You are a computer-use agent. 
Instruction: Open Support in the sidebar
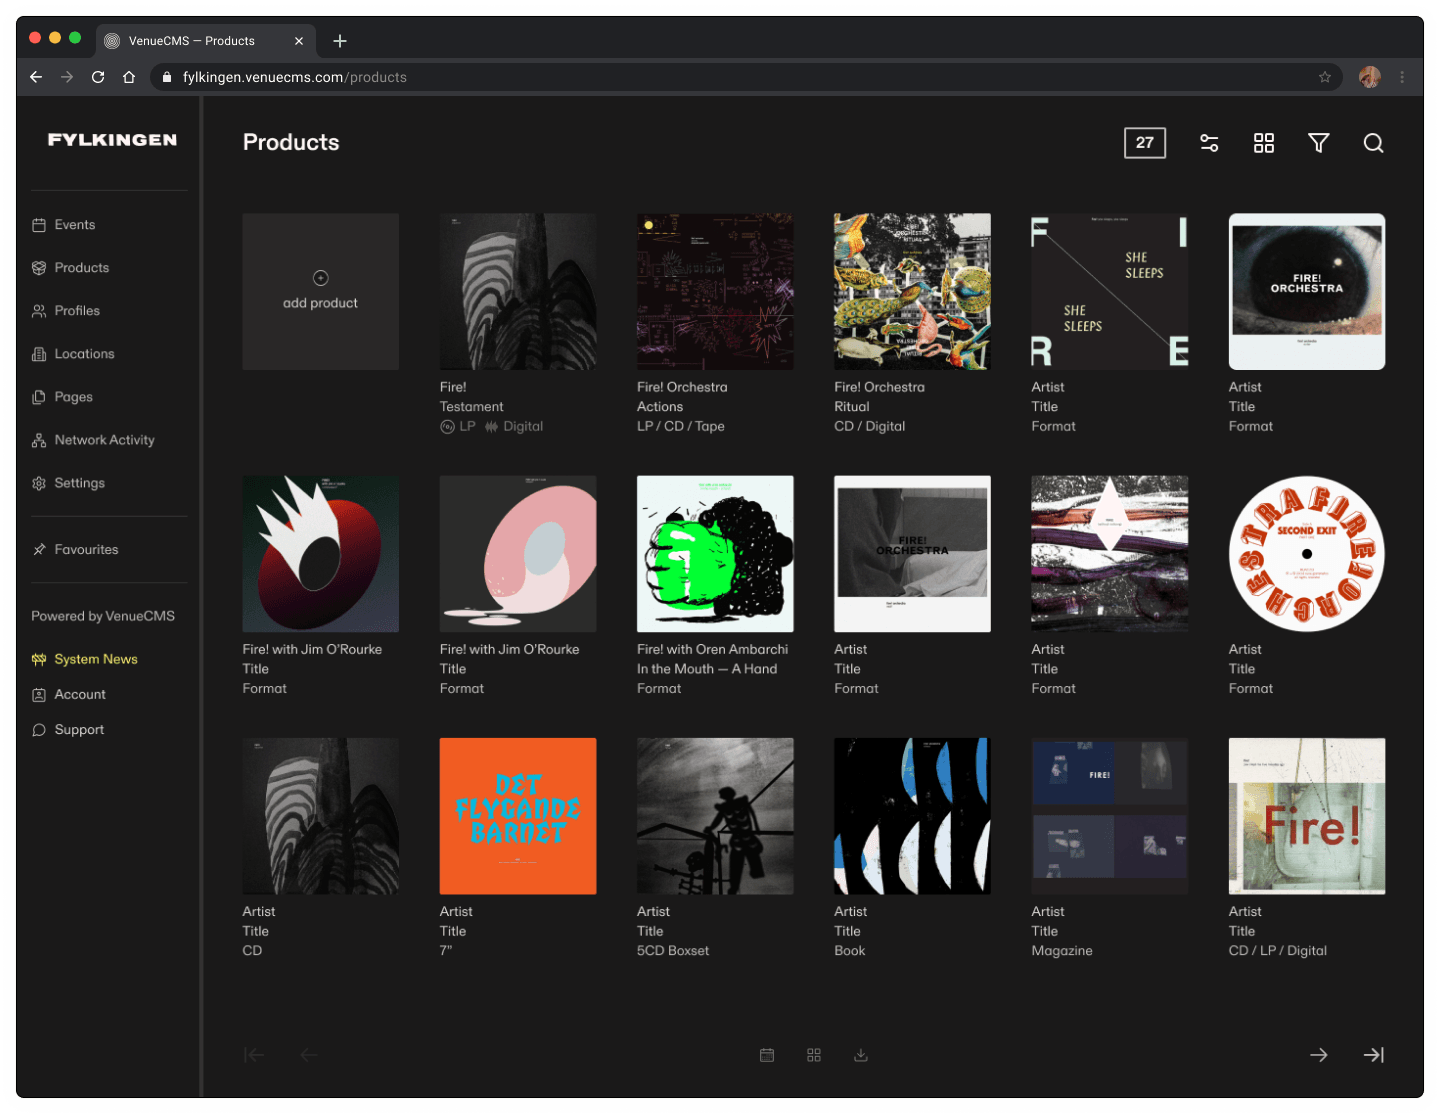68,730
